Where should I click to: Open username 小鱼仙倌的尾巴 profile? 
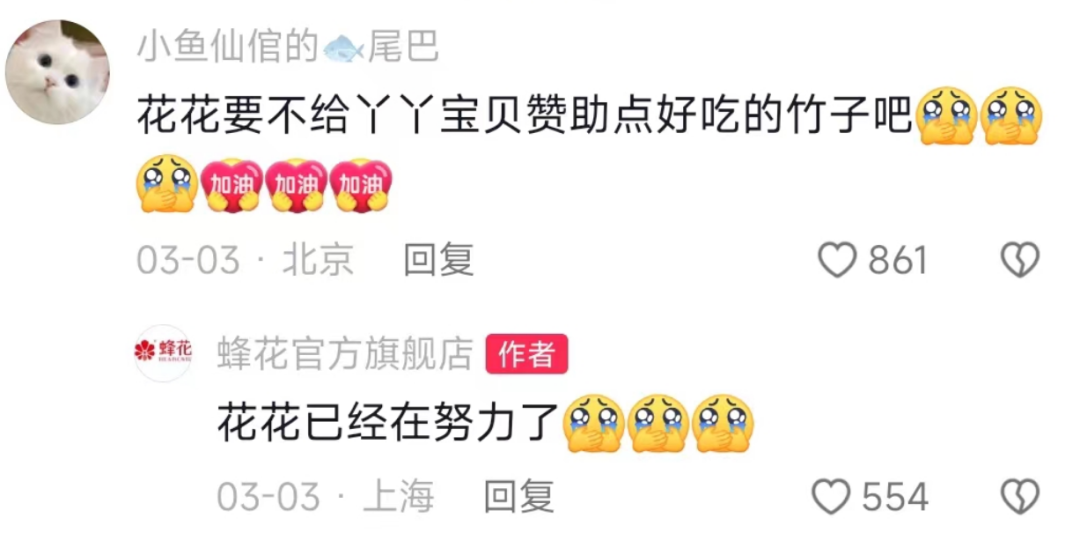pyautogui.click(x=288, y=50)
